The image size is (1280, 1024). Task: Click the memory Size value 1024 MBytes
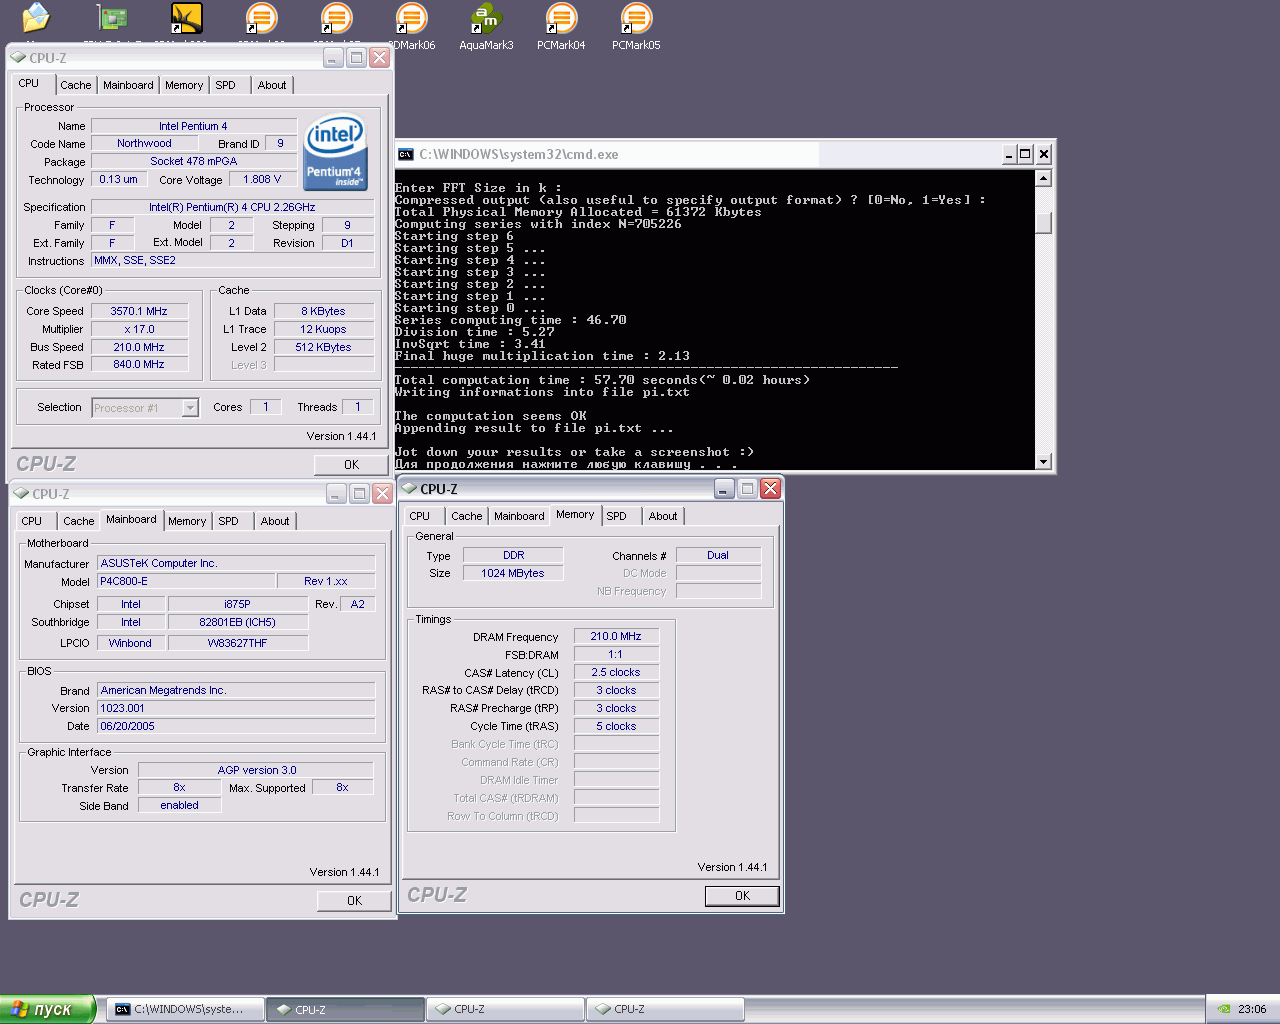[513, 574]
